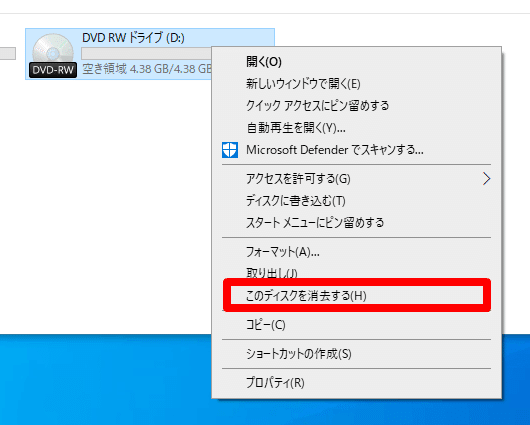Choose Microsoft Defender でスキャンする...
The image size is (530, 425).
pyautogui.click(x=356, y=149)
